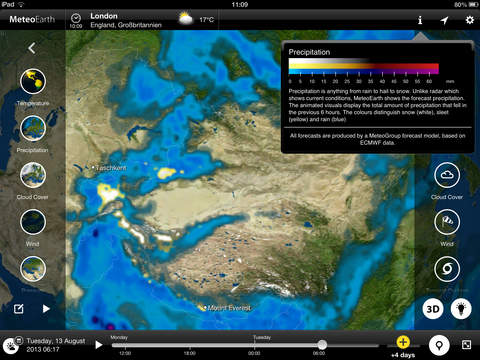Click the timeline slider handle

(x=322, y=345)
